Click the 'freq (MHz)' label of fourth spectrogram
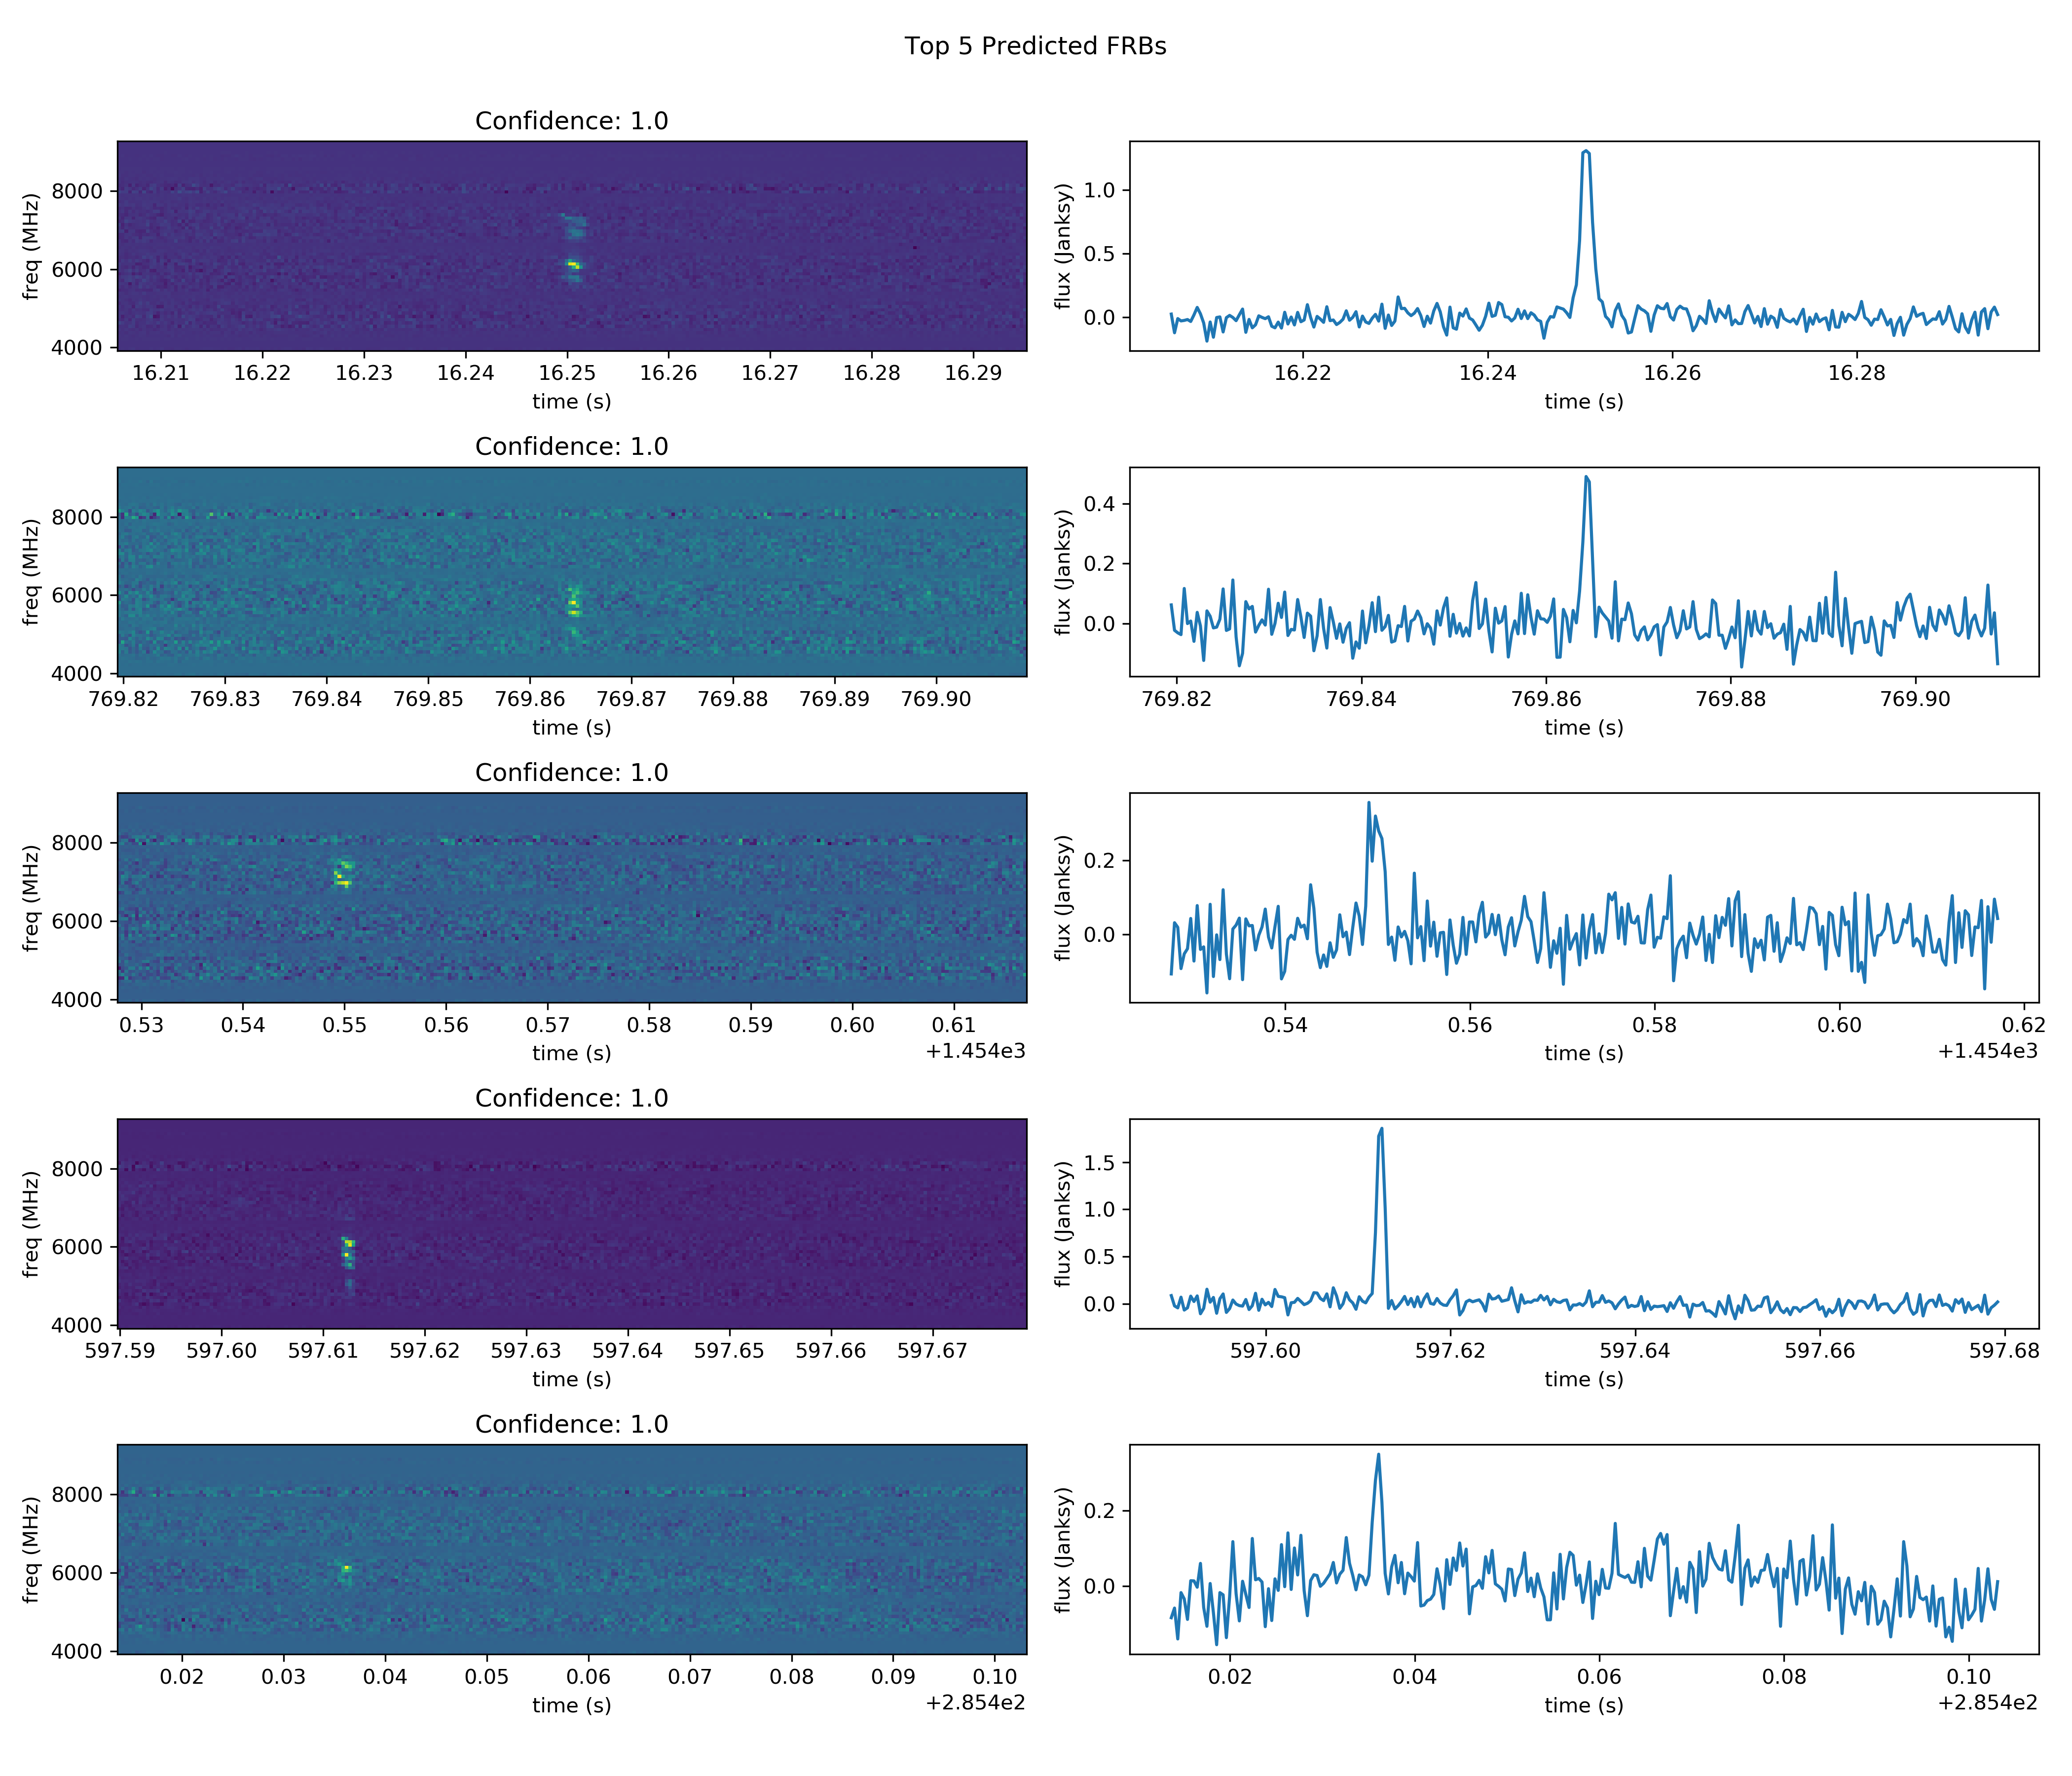The width and height of the screenshot is (2072, 1776). click(x=31, y=1224)
